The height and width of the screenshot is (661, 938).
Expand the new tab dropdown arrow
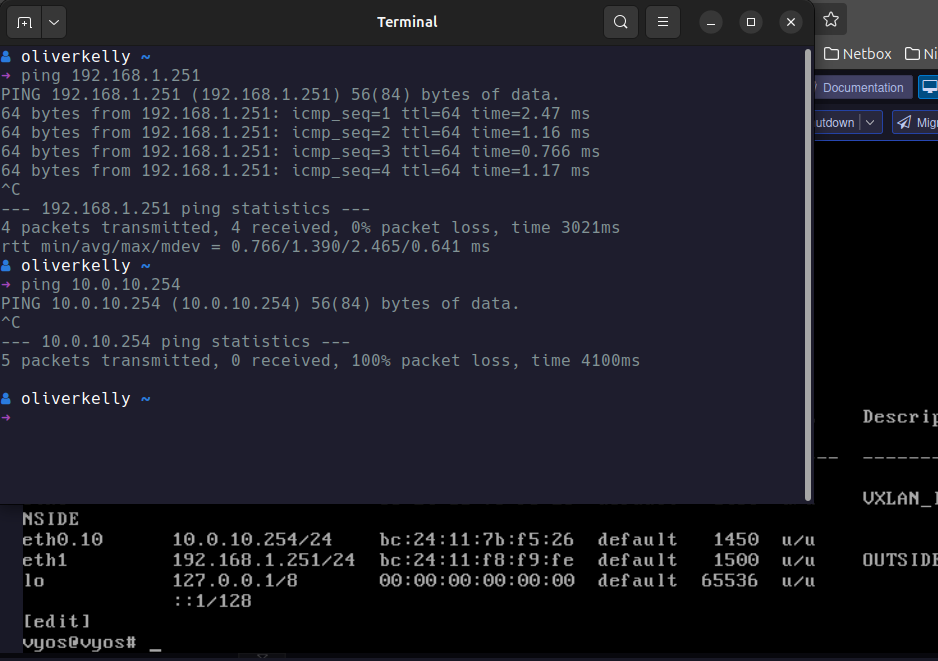(53, 22)
